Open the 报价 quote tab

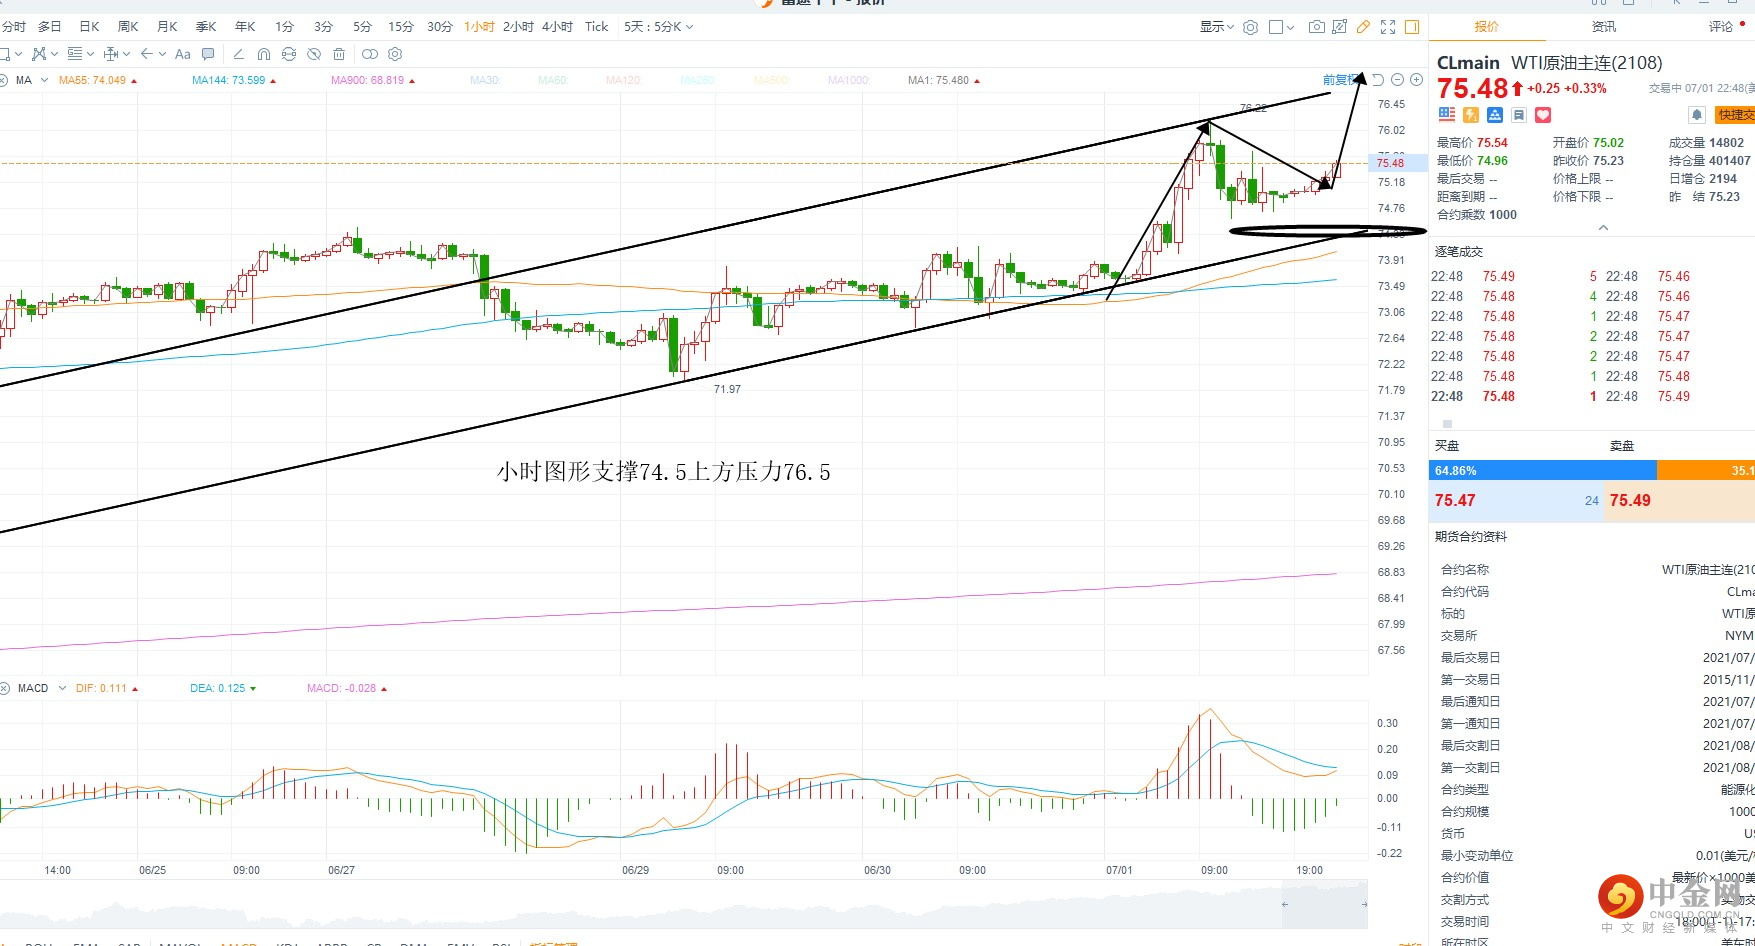(1487, 27)
